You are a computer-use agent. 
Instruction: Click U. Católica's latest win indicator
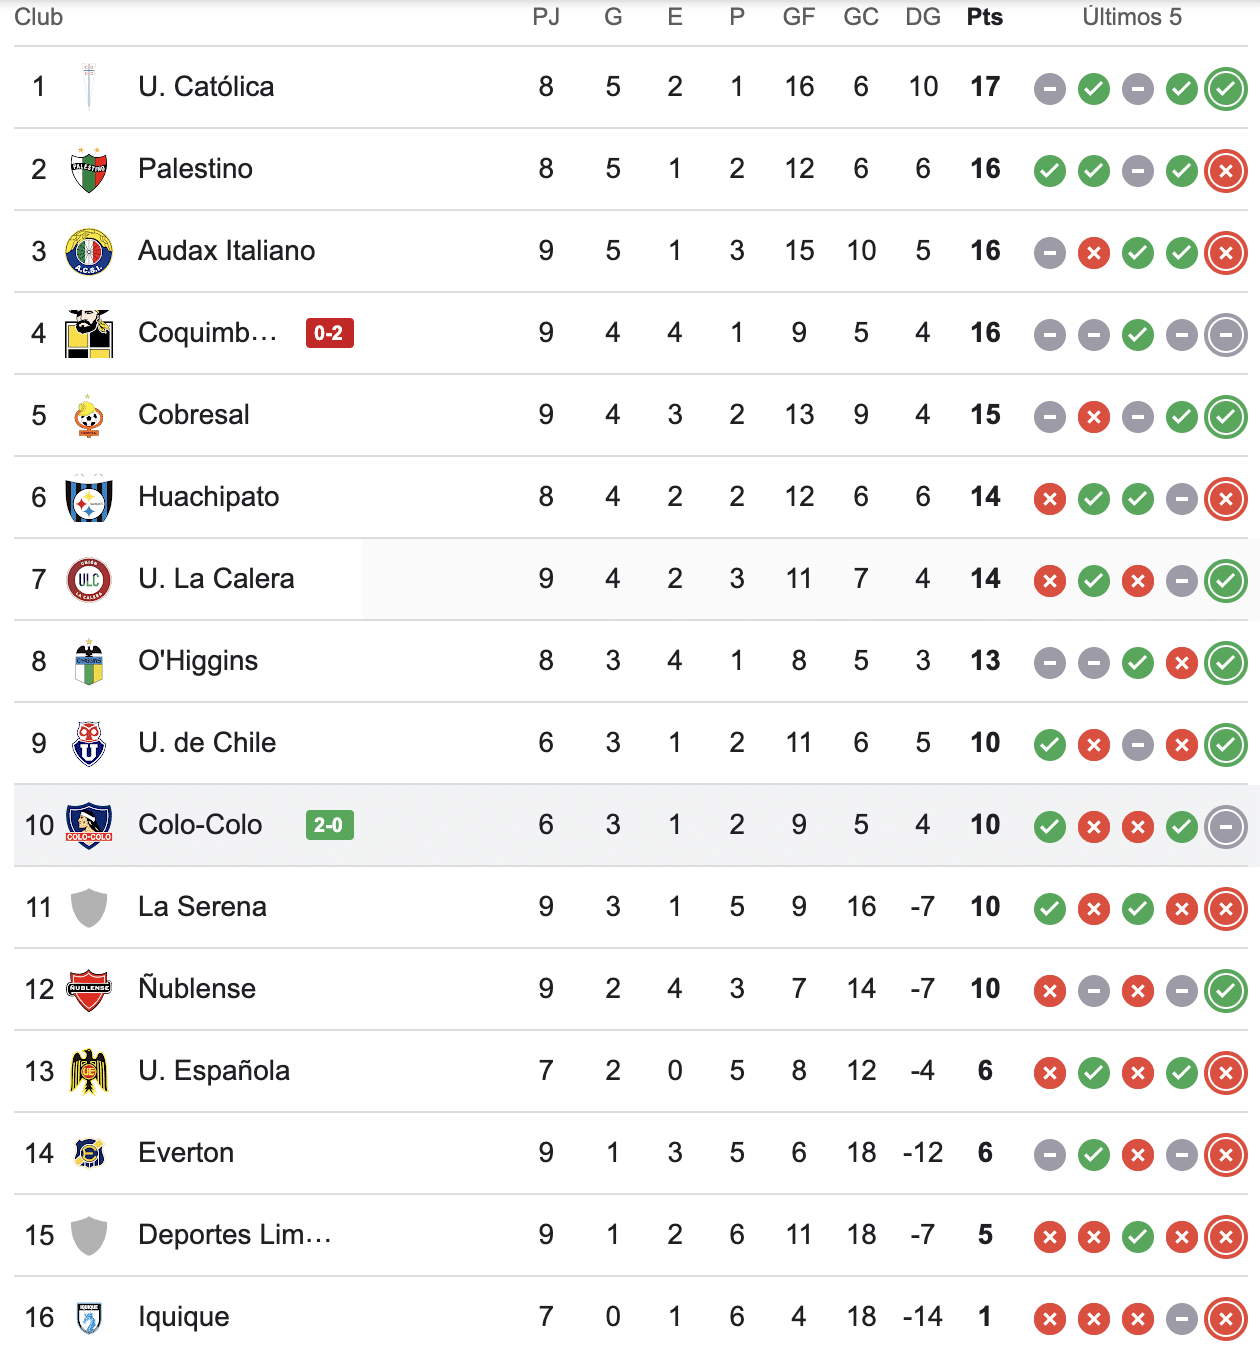(1225, 87)
